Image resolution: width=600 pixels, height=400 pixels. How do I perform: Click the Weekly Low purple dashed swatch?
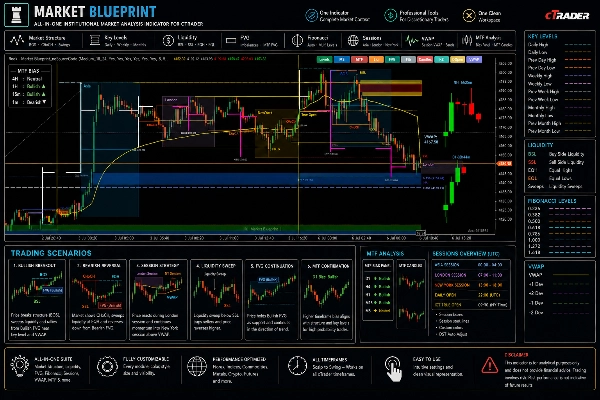578,83
